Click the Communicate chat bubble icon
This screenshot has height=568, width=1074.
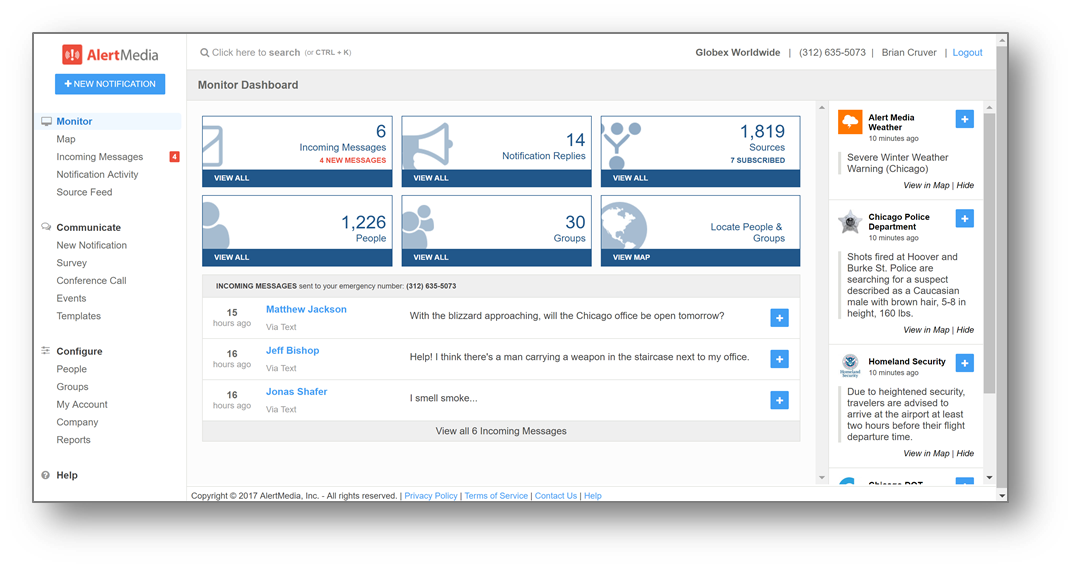tap(46, 227)
